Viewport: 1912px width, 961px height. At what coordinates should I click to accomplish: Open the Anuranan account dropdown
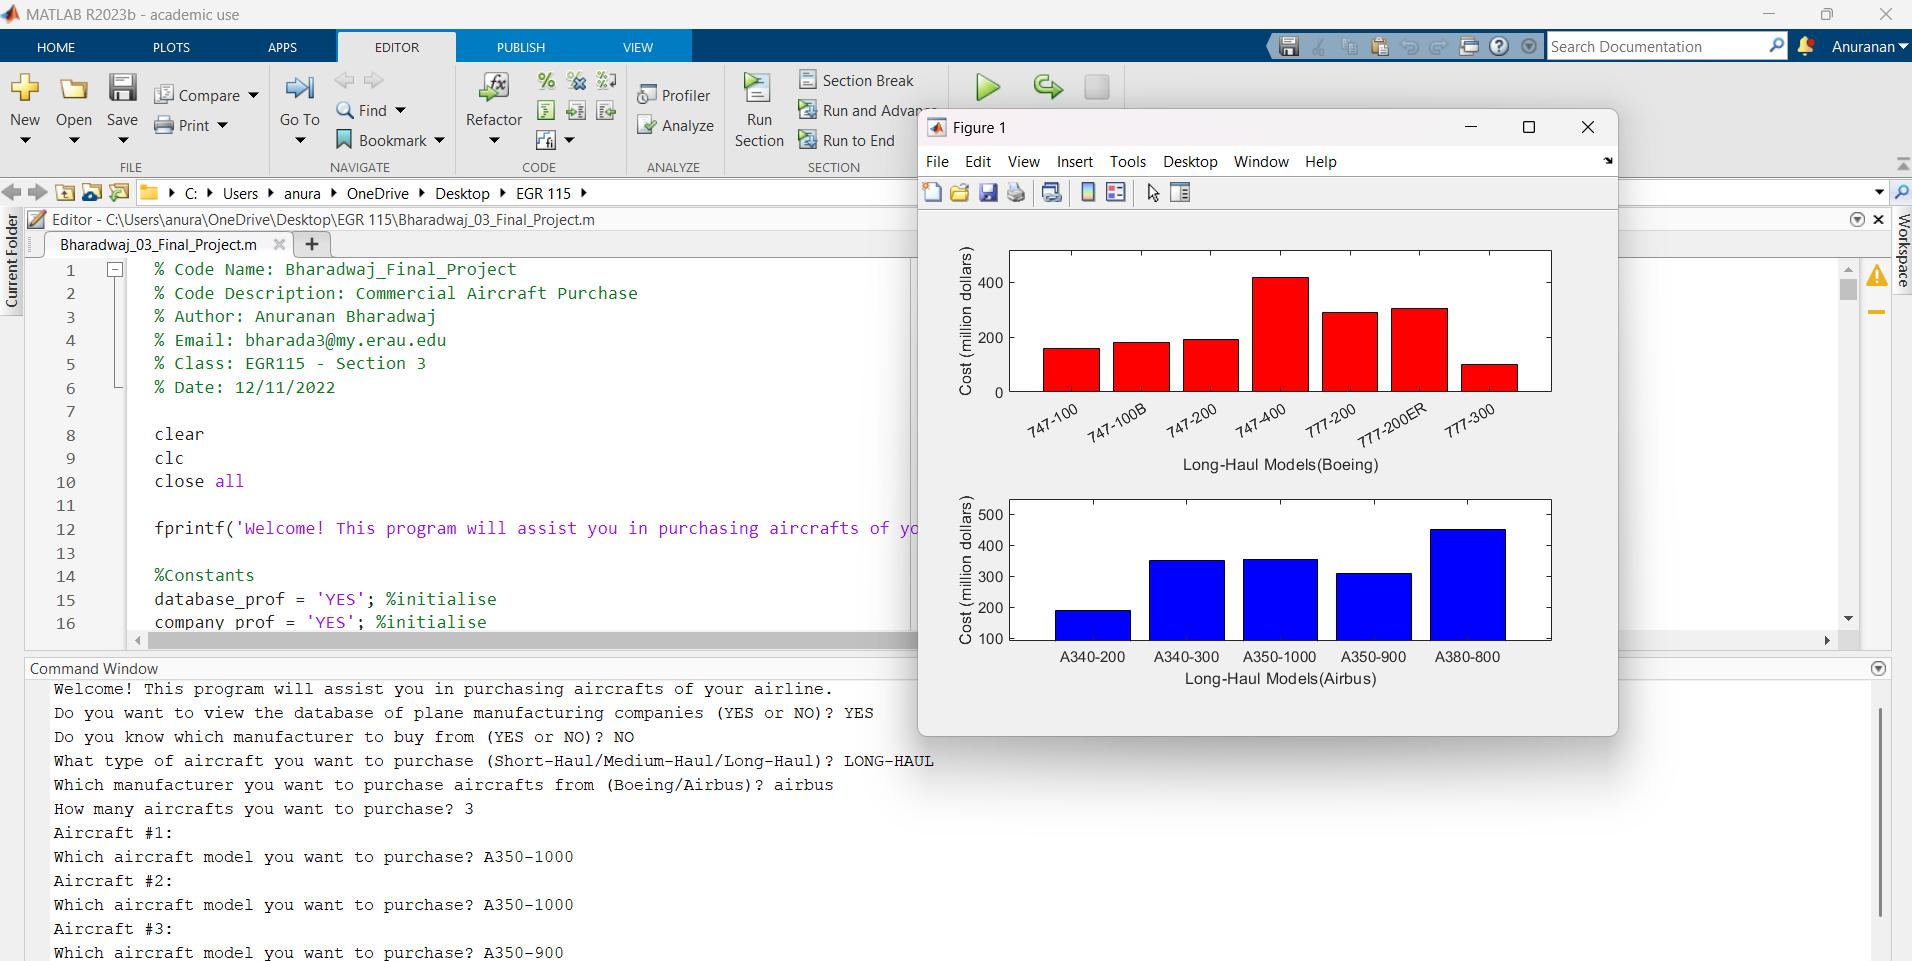[1869, 46]
